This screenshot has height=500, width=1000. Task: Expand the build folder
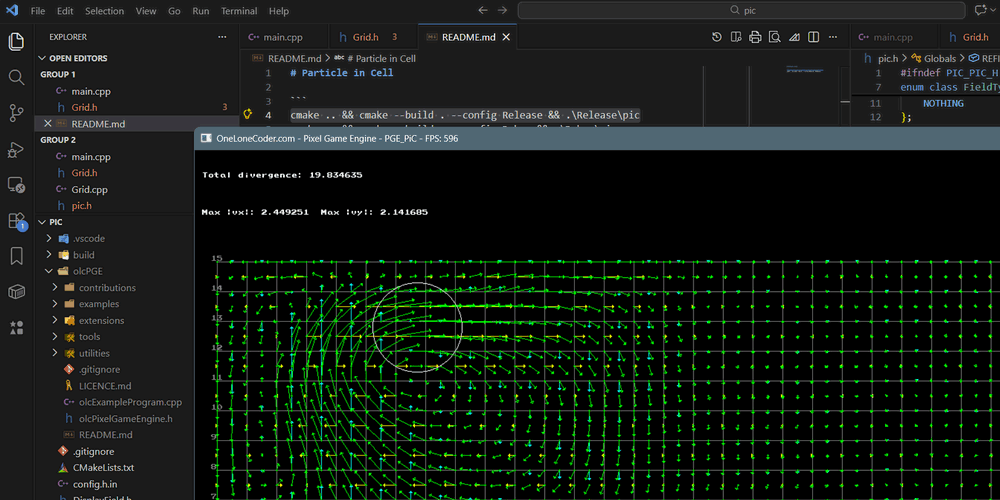click(83, 255)
